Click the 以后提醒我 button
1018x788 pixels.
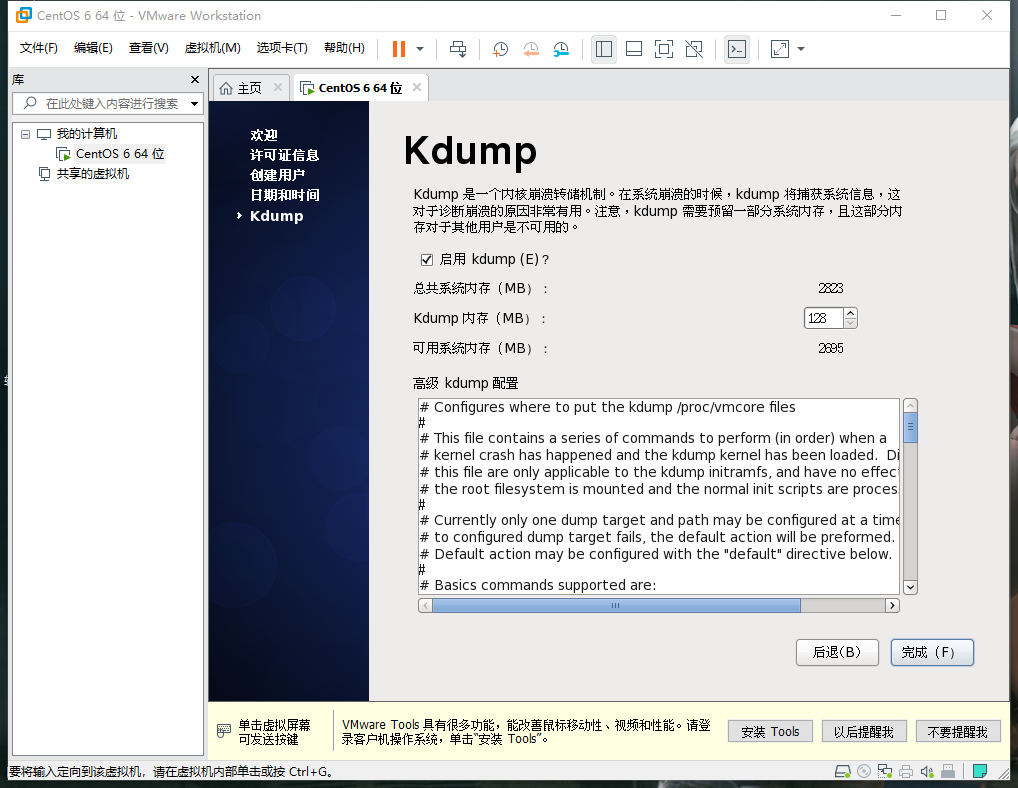click(863, 732)
